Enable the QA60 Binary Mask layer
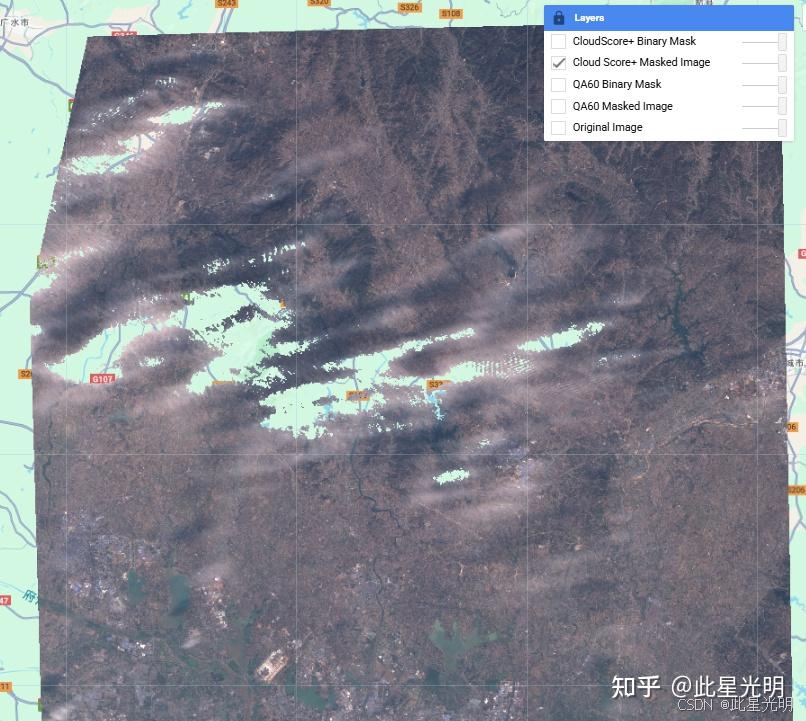The image size is (806, 721). point(557,84)
